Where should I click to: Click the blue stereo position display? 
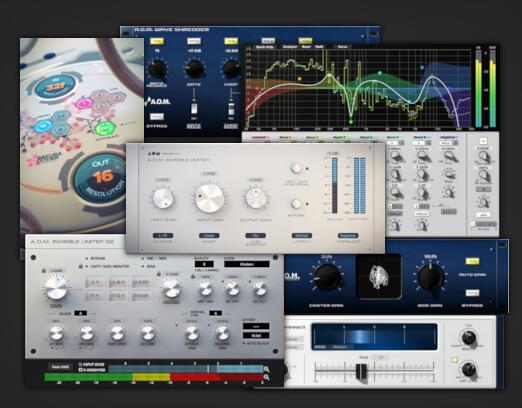[374, 336]
